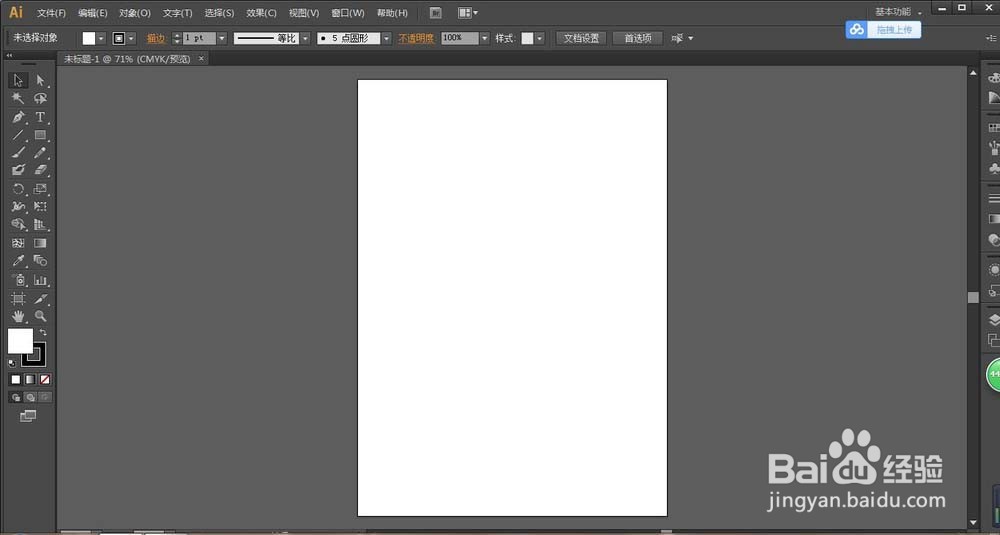
Task: Select the Shape Builder tool
Action: [x=18, y=224]
